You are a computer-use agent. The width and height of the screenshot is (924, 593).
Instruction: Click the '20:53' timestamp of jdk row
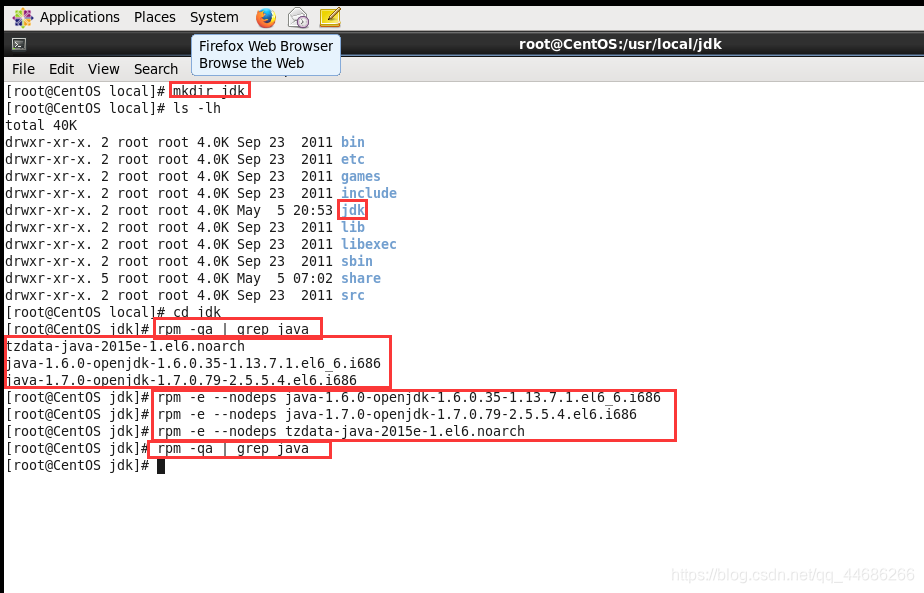313,210
